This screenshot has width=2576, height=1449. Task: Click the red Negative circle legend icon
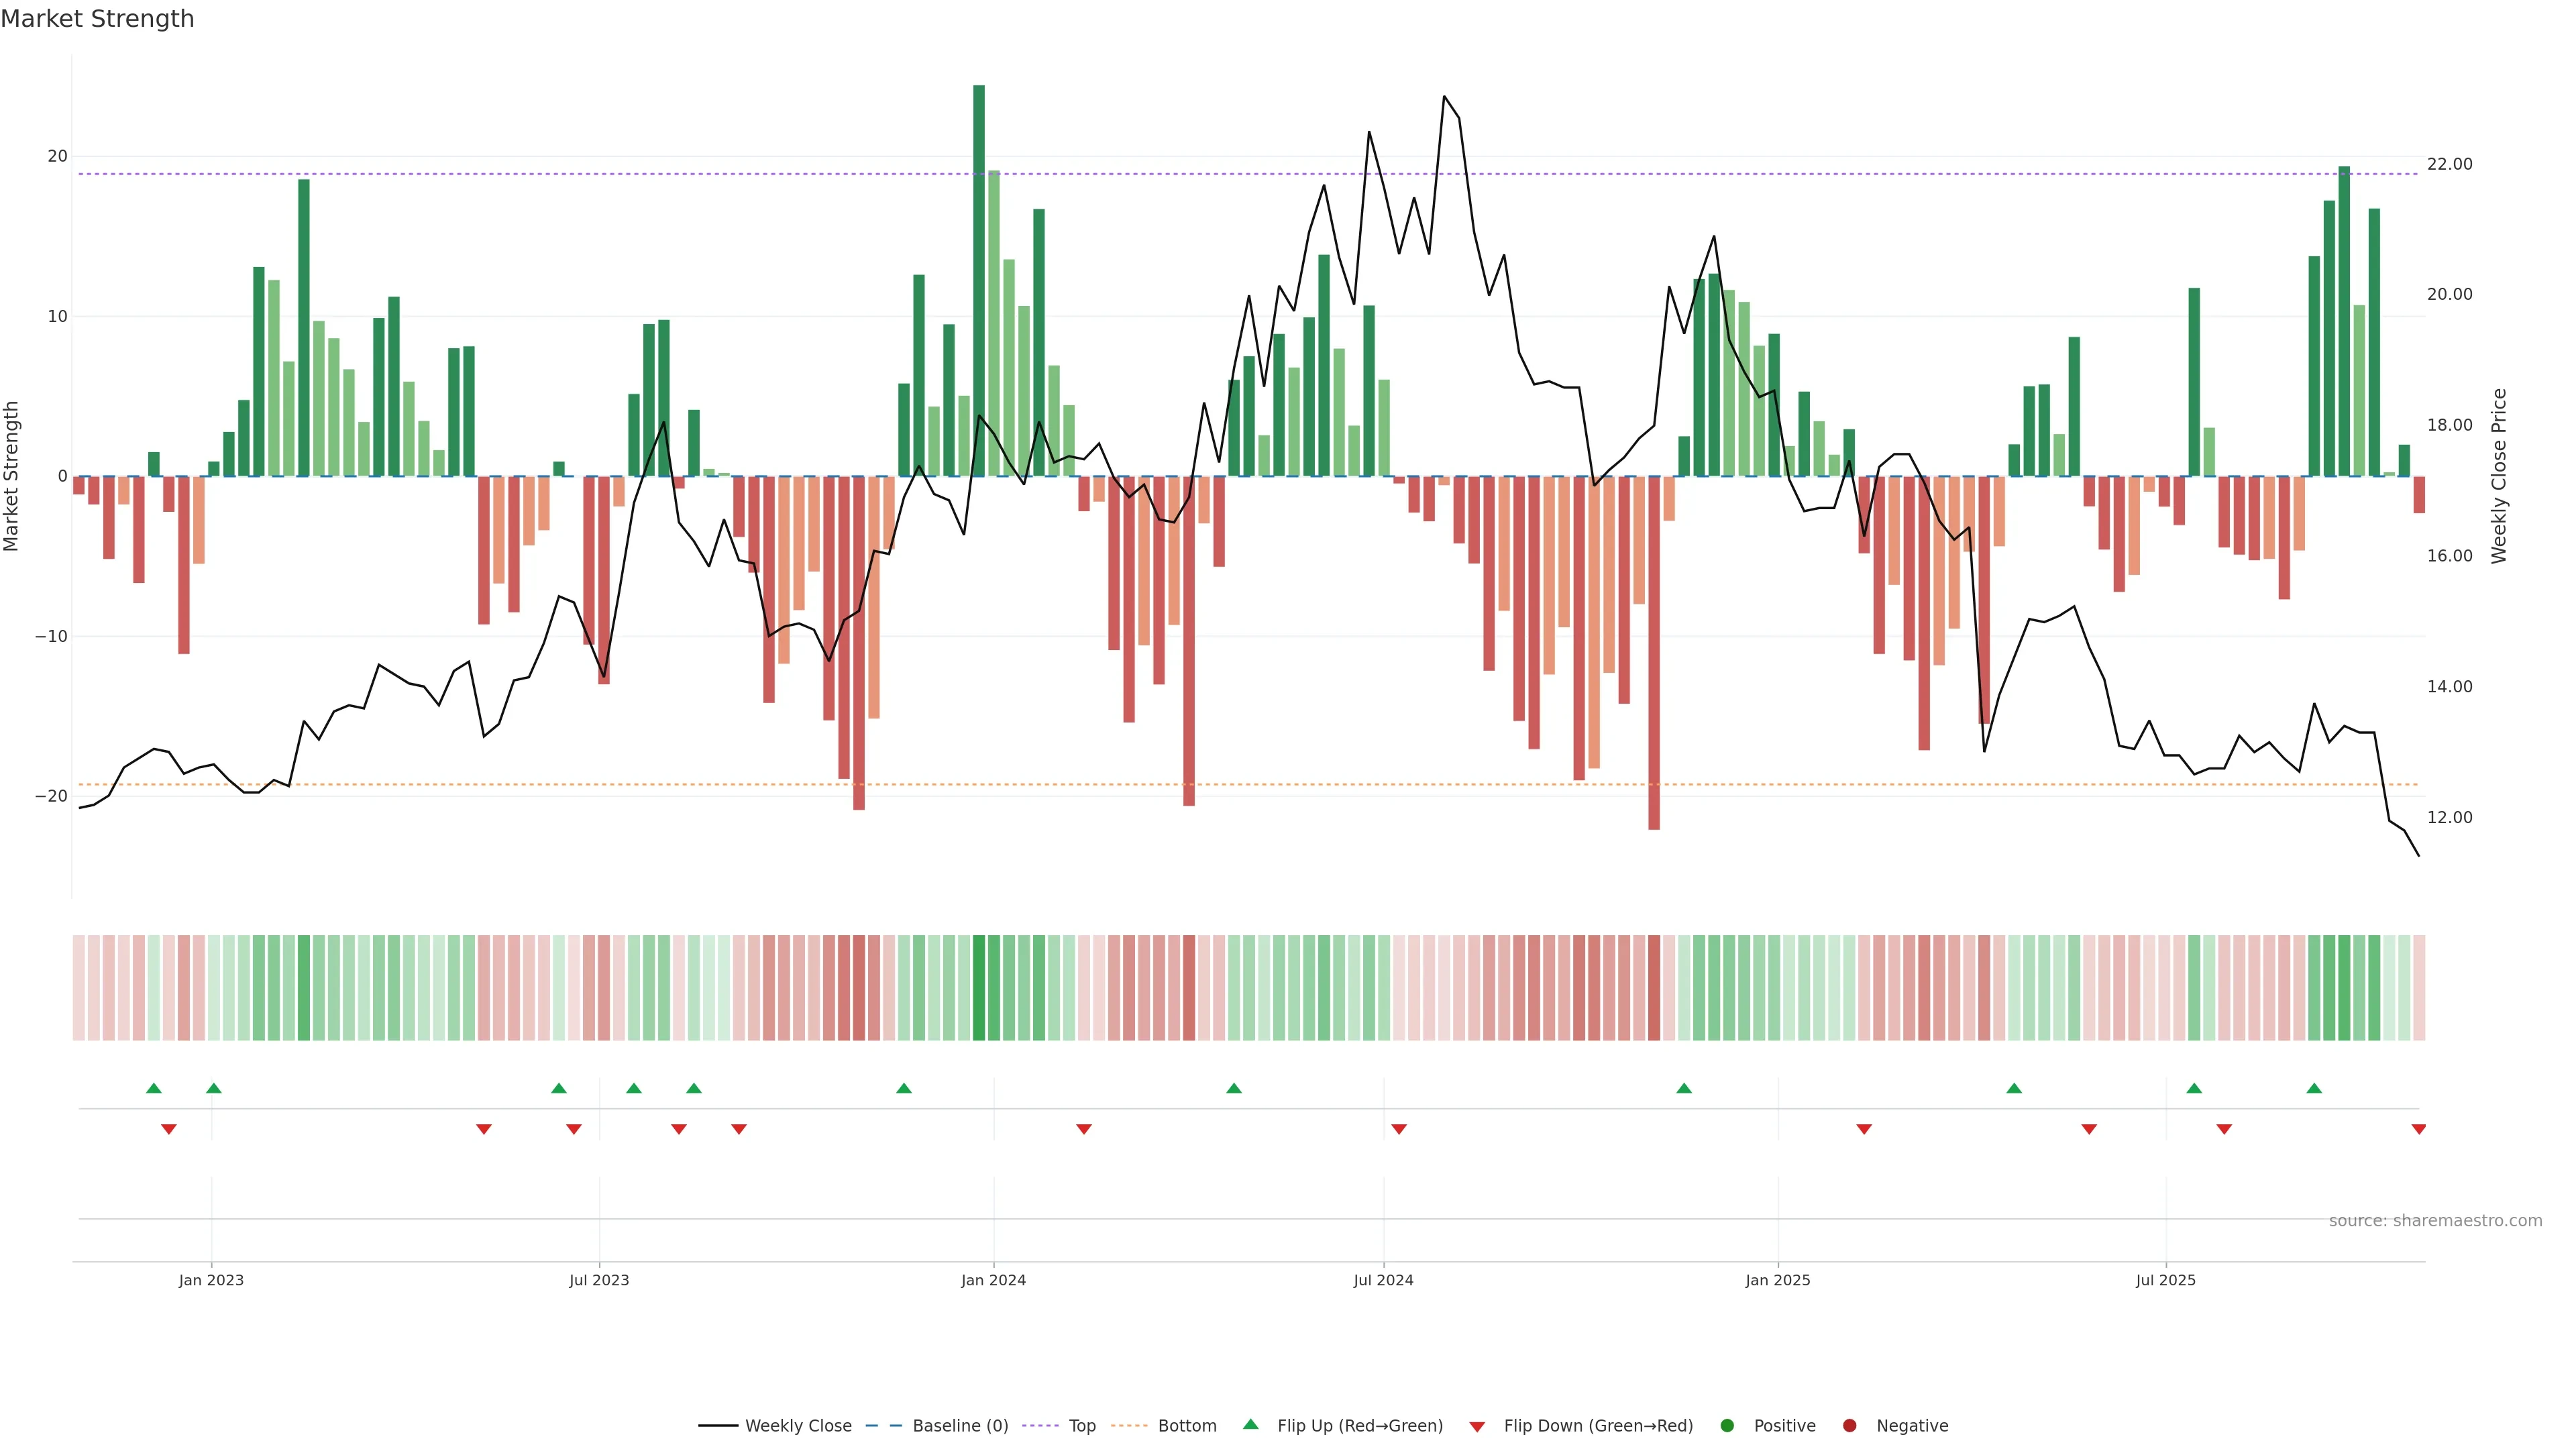(x=1849, y=1425)
